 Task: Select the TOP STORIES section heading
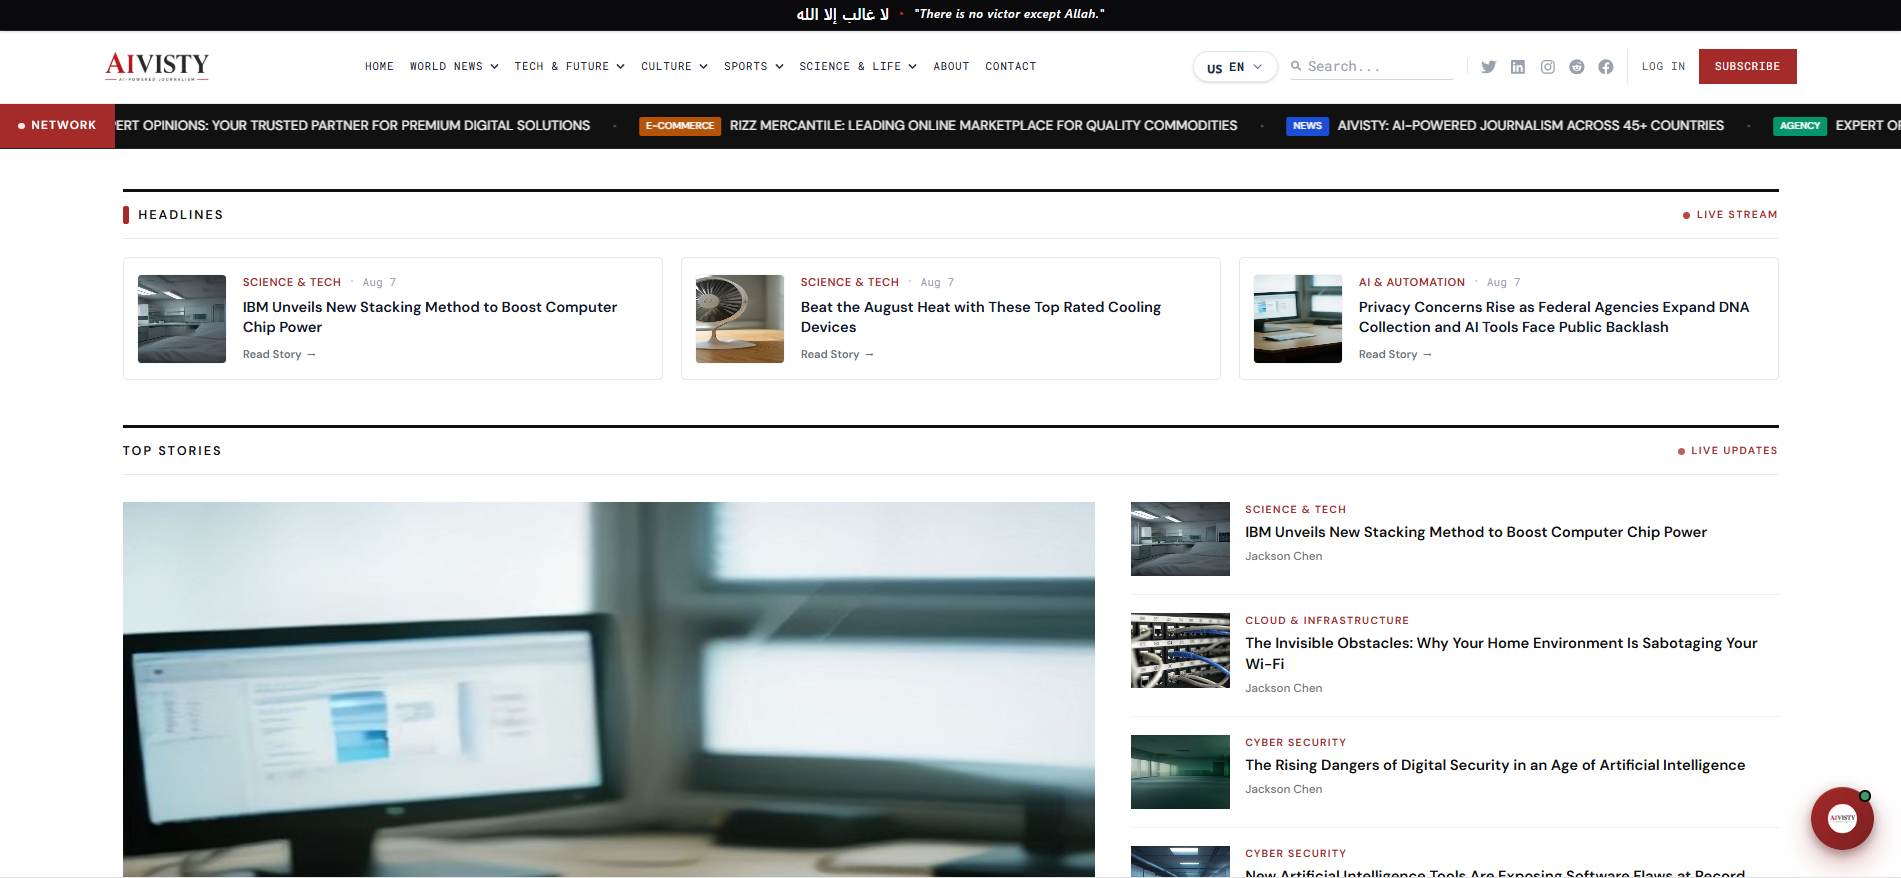pyautogui.click(x=172, y=451)
